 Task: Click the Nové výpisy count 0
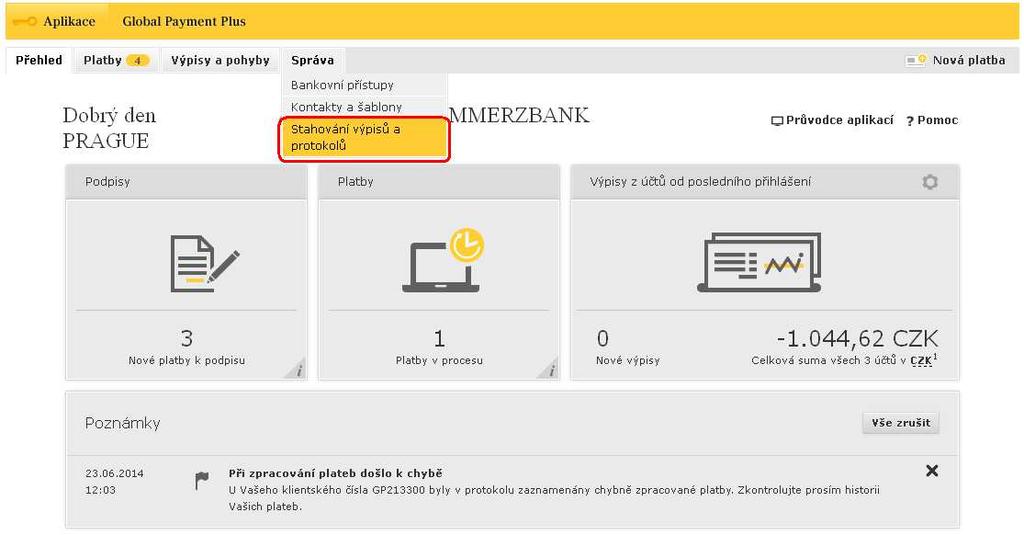click(603, 338)
